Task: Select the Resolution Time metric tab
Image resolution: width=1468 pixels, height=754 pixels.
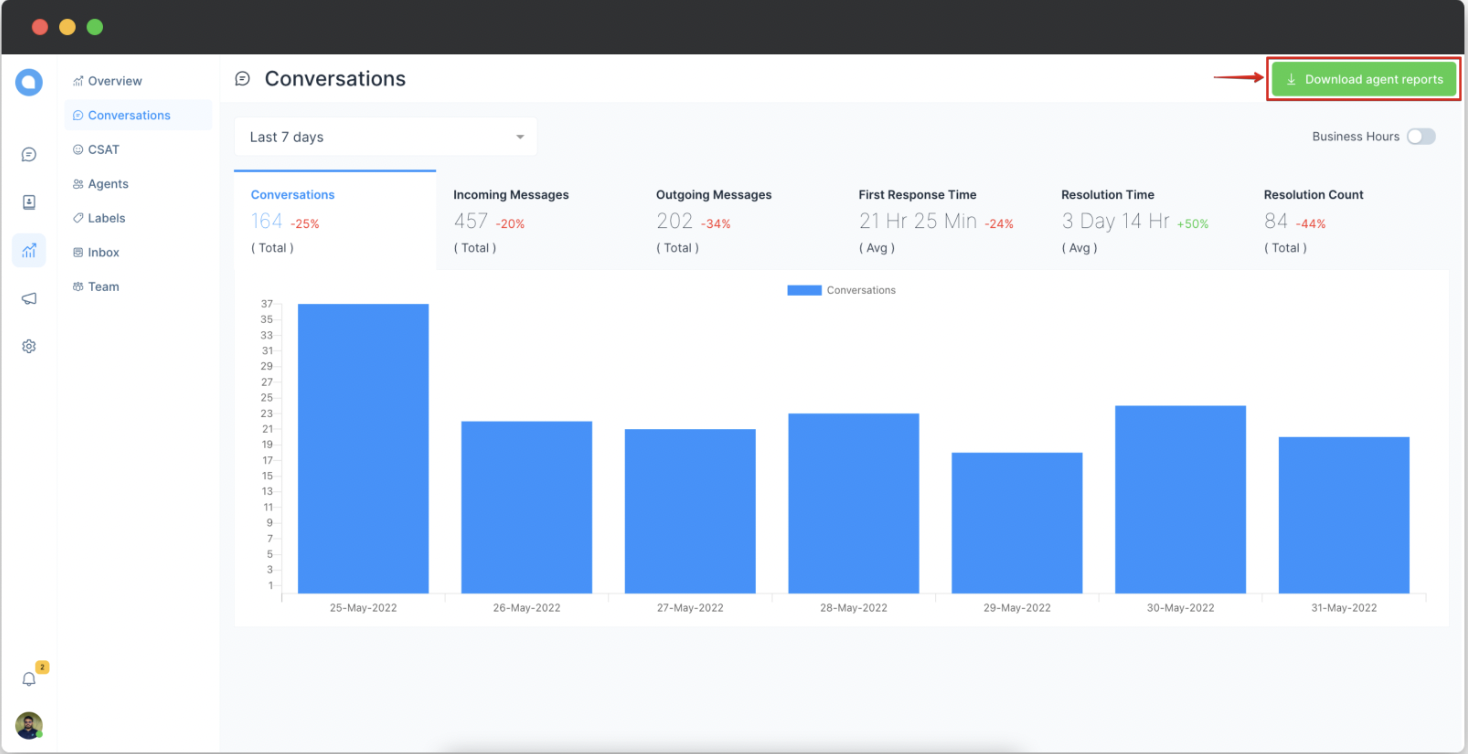Action: pyautogui.click(x=1146, y=220)
